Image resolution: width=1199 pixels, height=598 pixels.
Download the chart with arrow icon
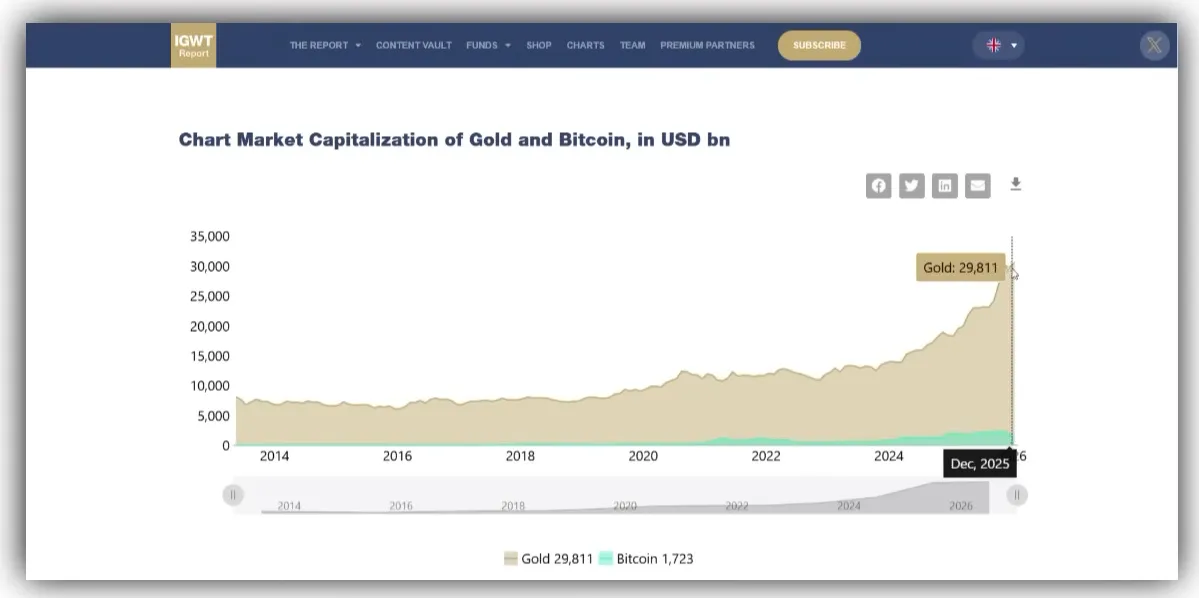(1016, 184)
